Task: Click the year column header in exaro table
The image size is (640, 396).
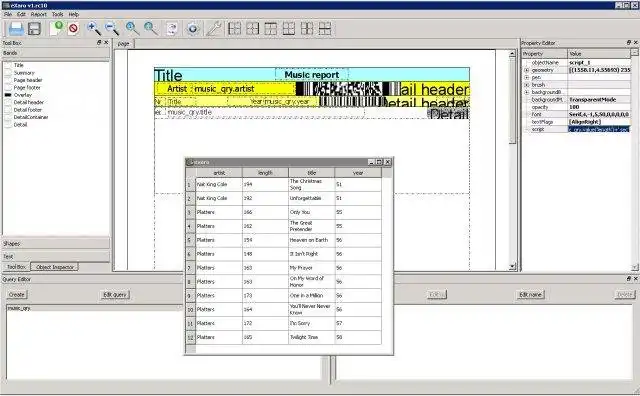Action: [x=358, y=173]
